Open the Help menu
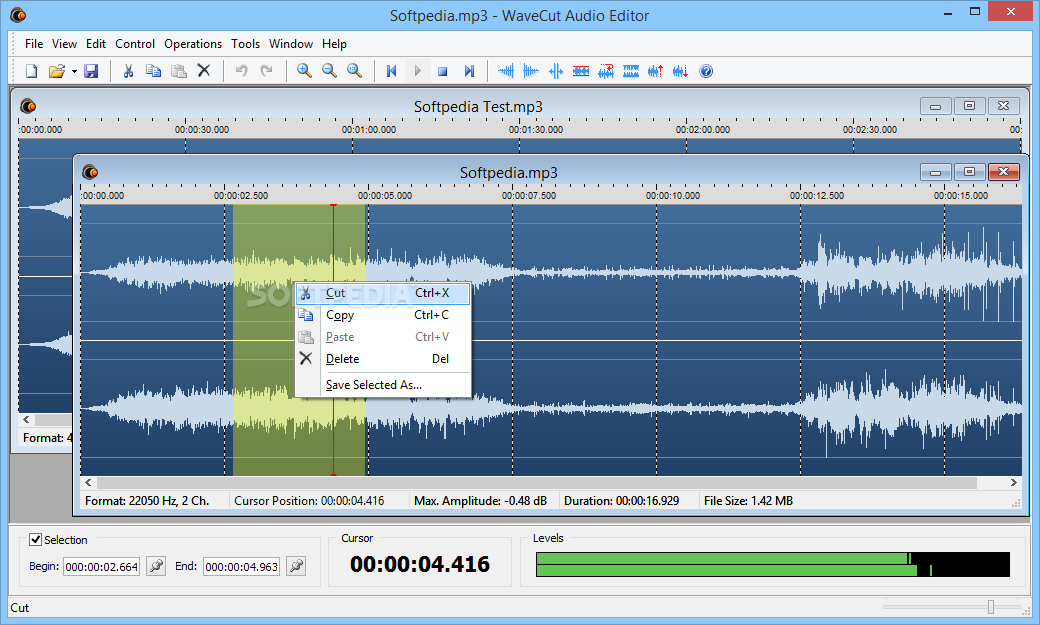Screen dimensions: 1040x625 pos(334,44)
